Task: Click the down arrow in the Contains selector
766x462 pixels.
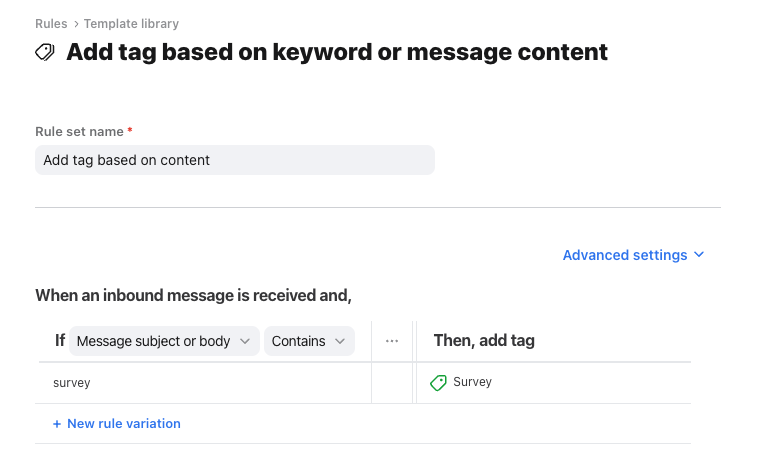Action: coord(340,341)
